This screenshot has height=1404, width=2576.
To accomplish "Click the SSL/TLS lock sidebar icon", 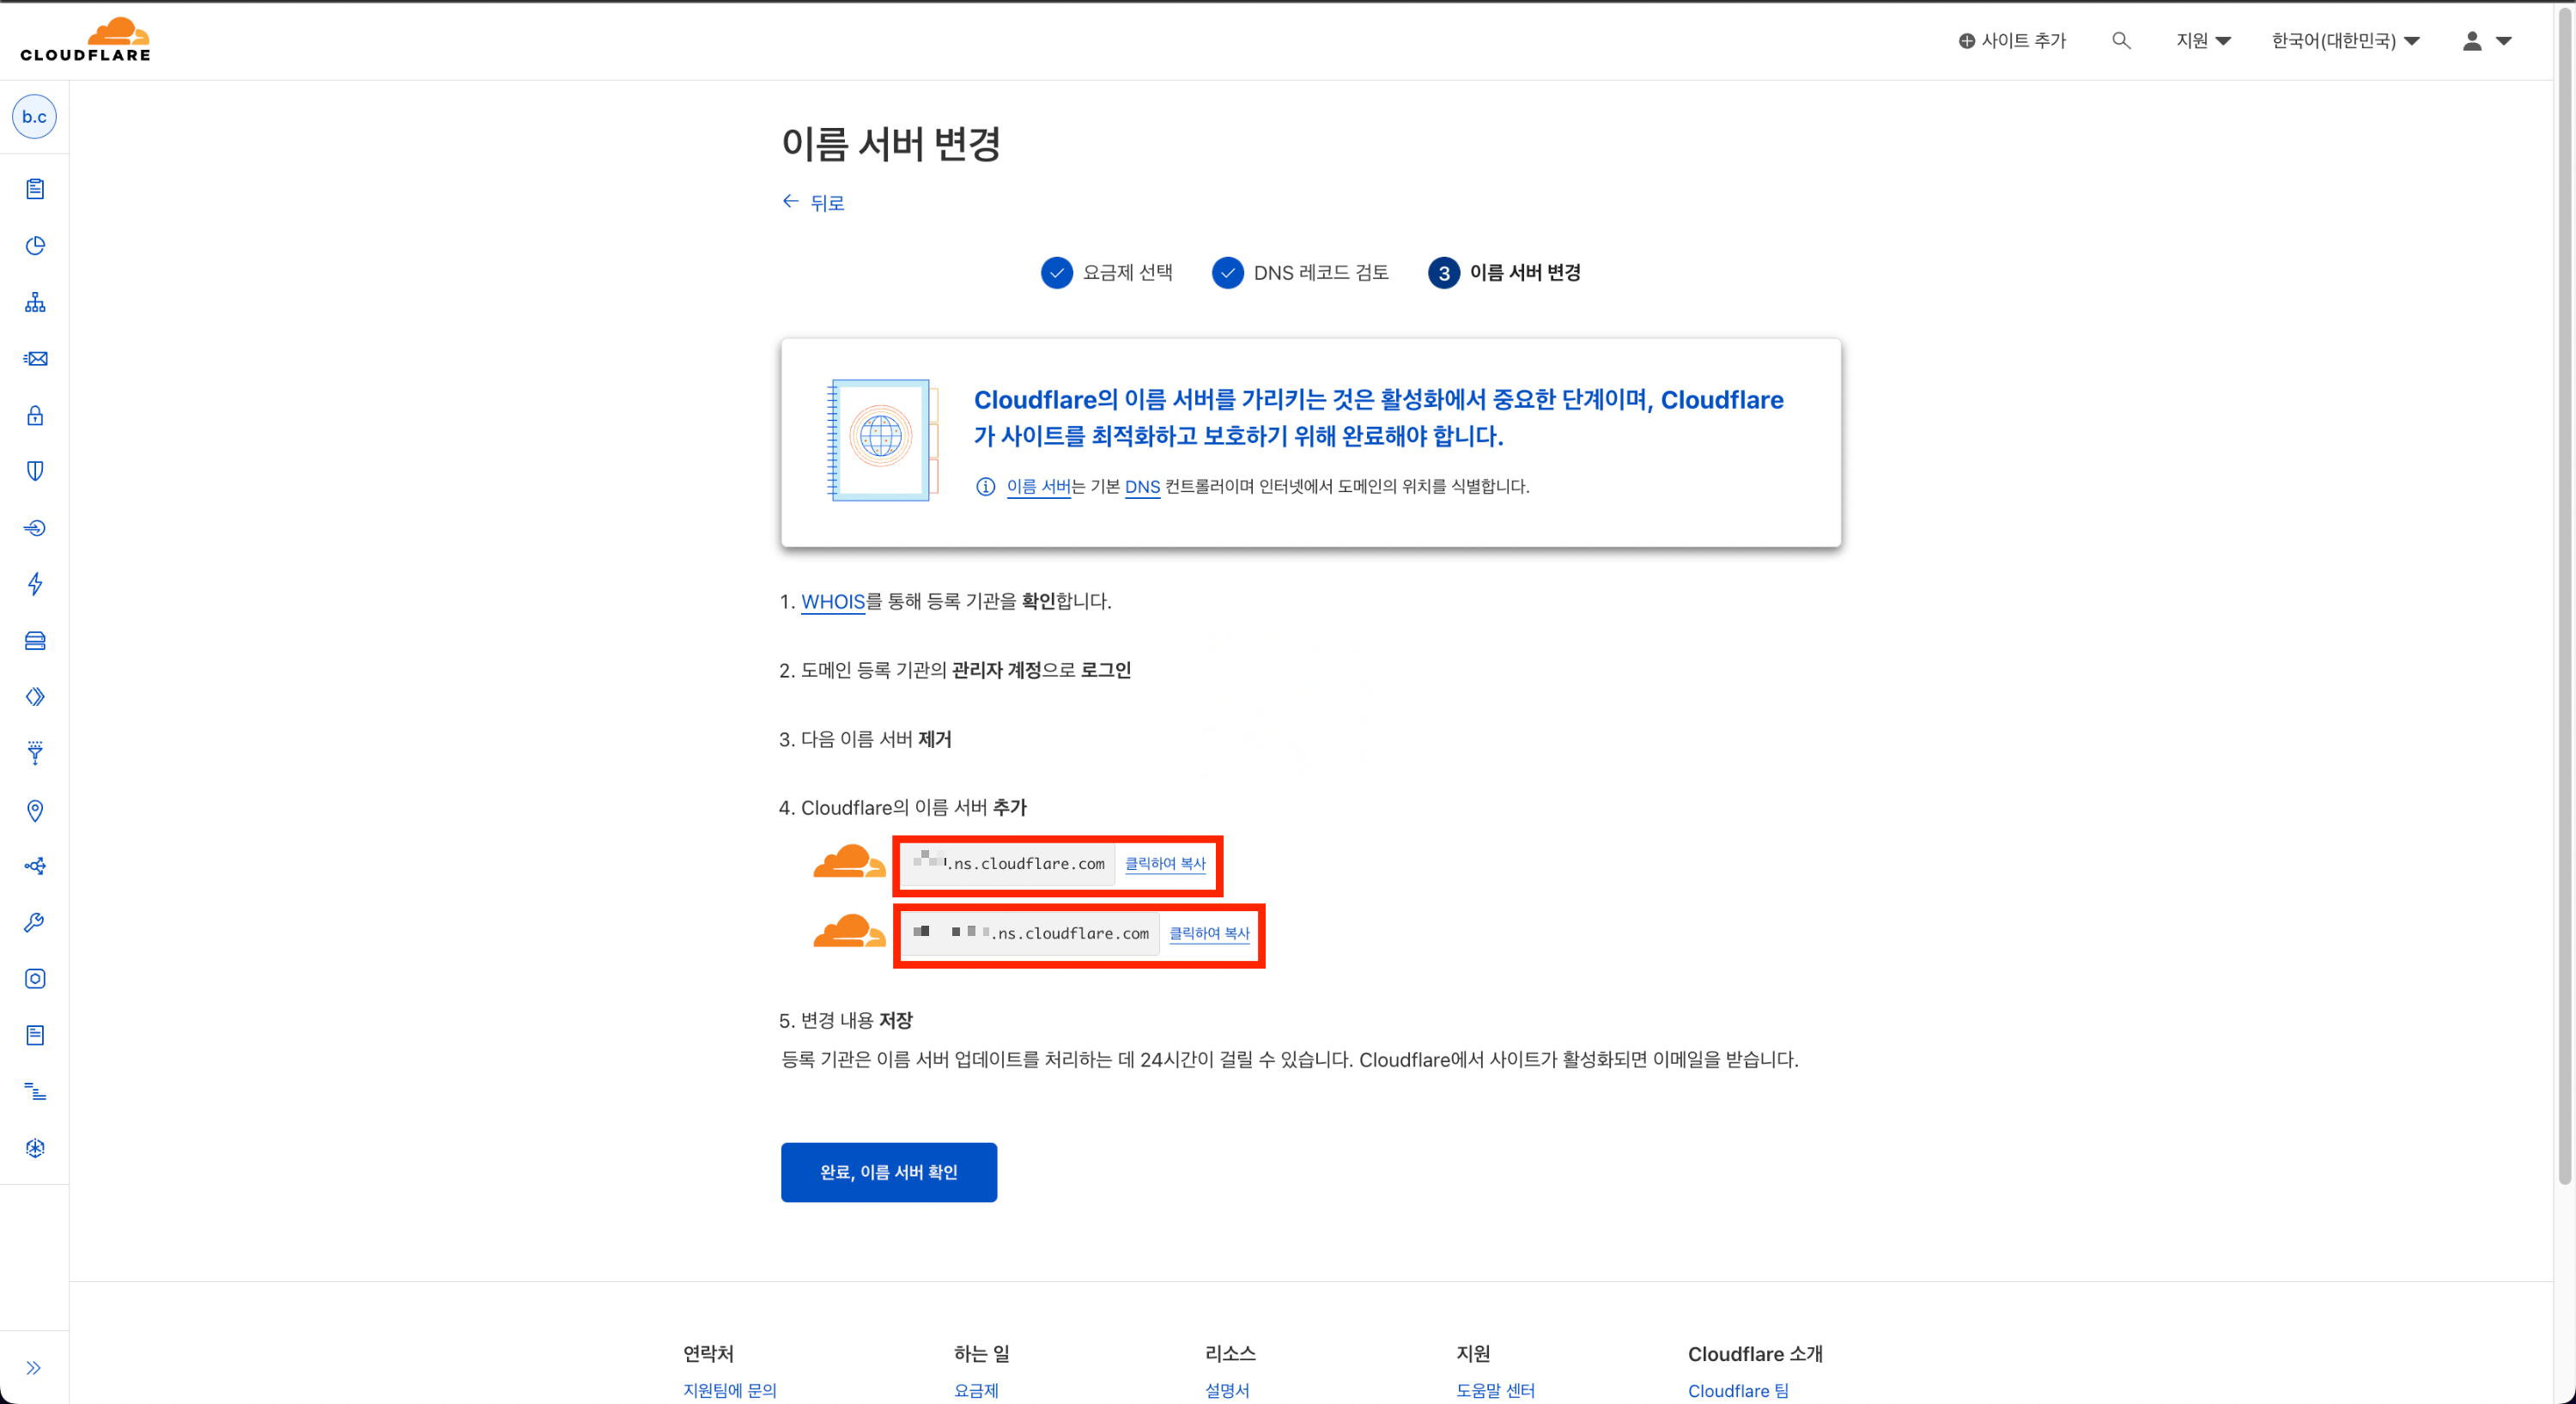I will [x=35, y=416].
